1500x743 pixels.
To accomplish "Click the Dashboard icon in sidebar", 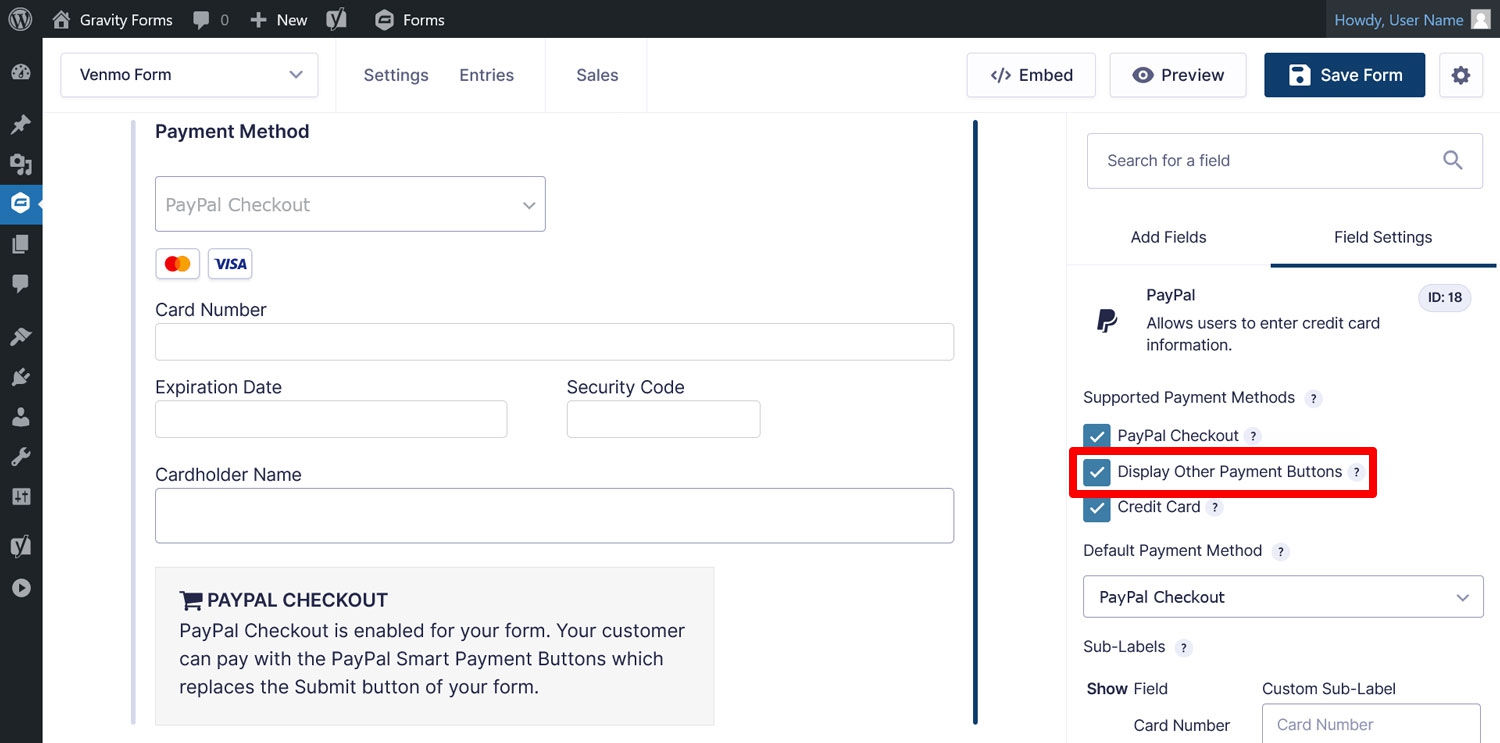I will click(21, 72).
